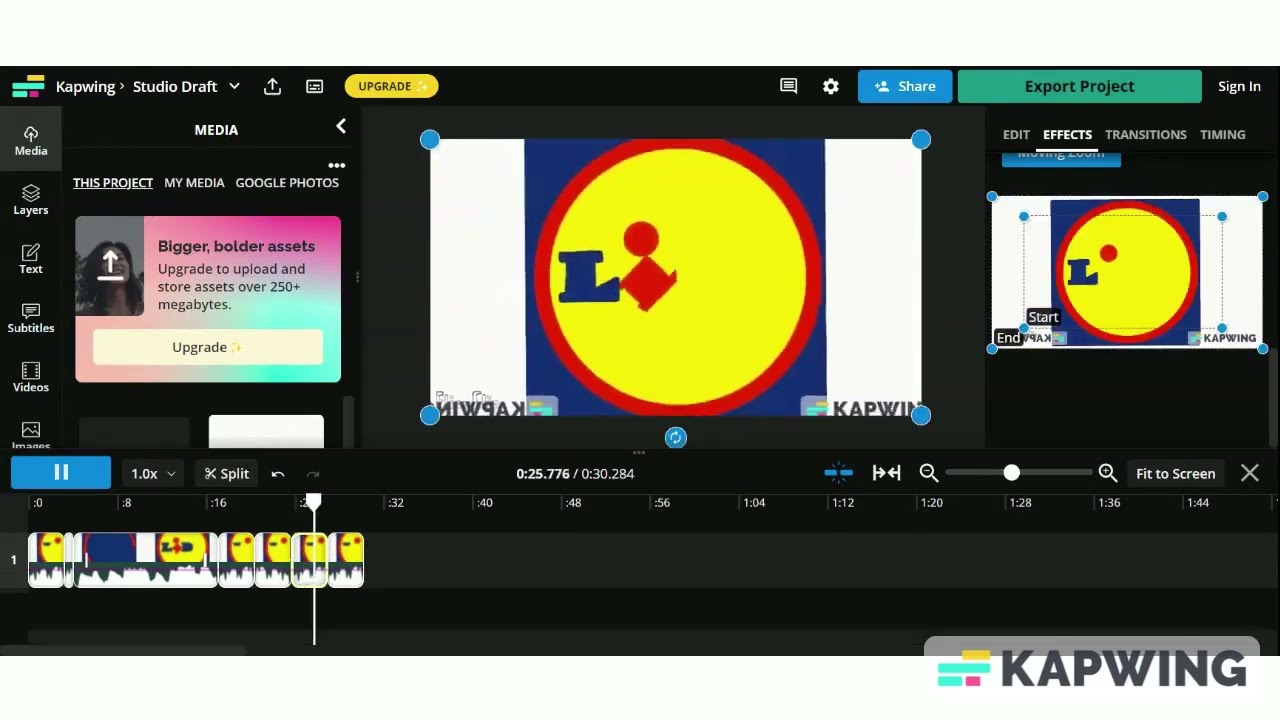Open the 1.0x playback speed dropdown
This screenshot has width=1280, height=720.
pos(153,474)
